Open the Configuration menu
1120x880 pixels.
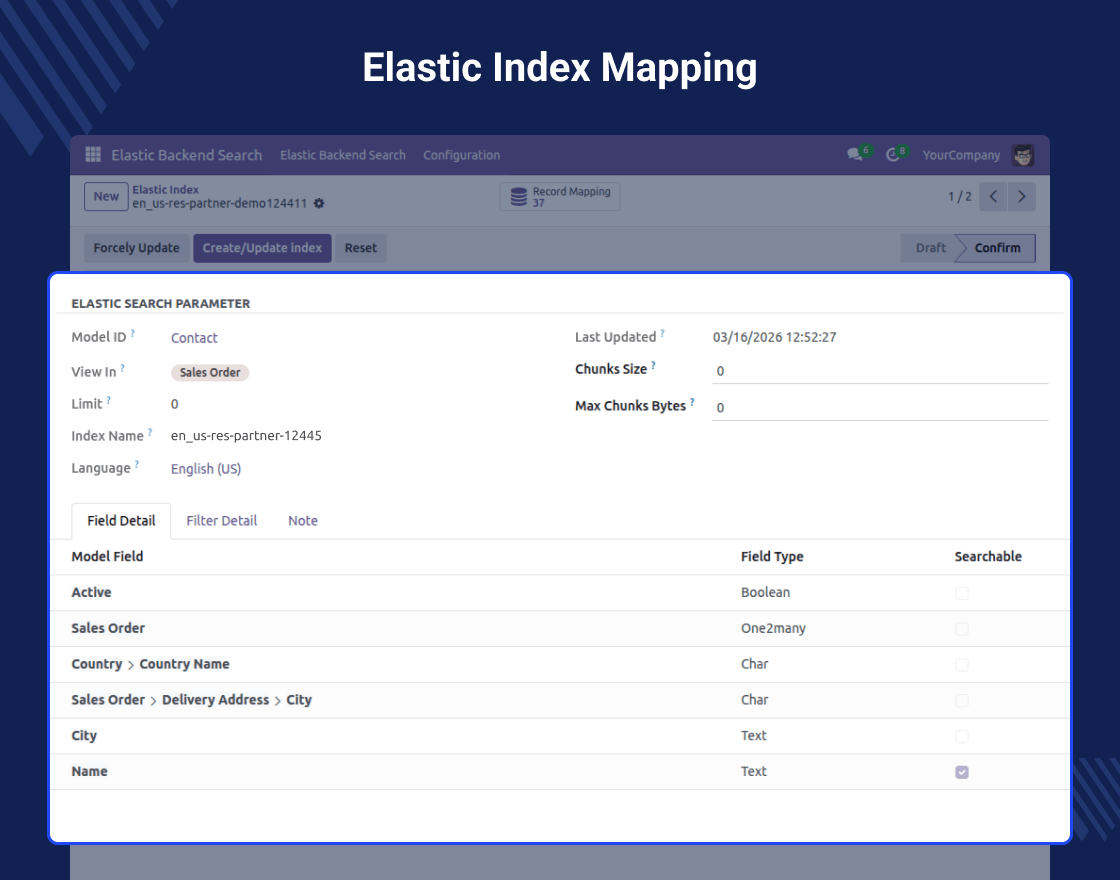461,155
